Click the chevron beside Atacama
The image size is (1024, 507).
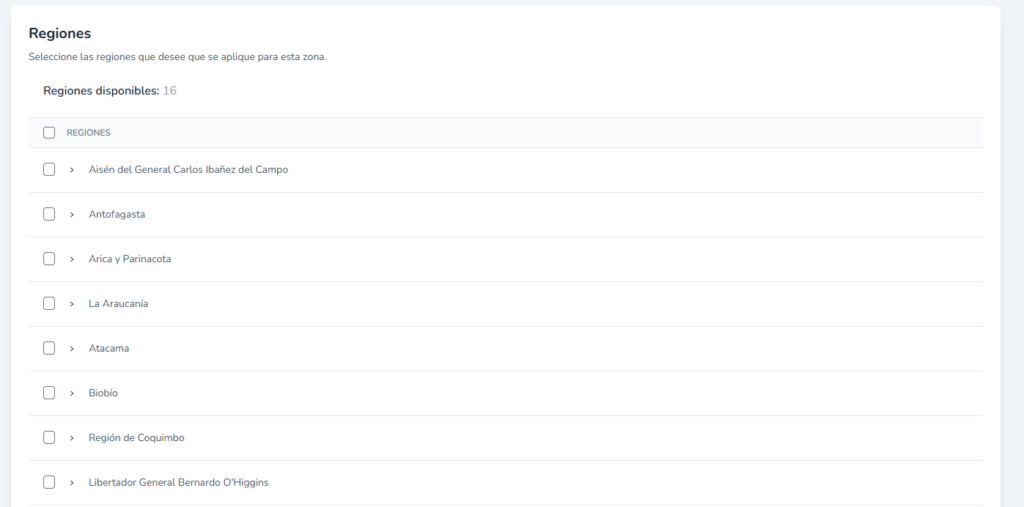[72, 348]
